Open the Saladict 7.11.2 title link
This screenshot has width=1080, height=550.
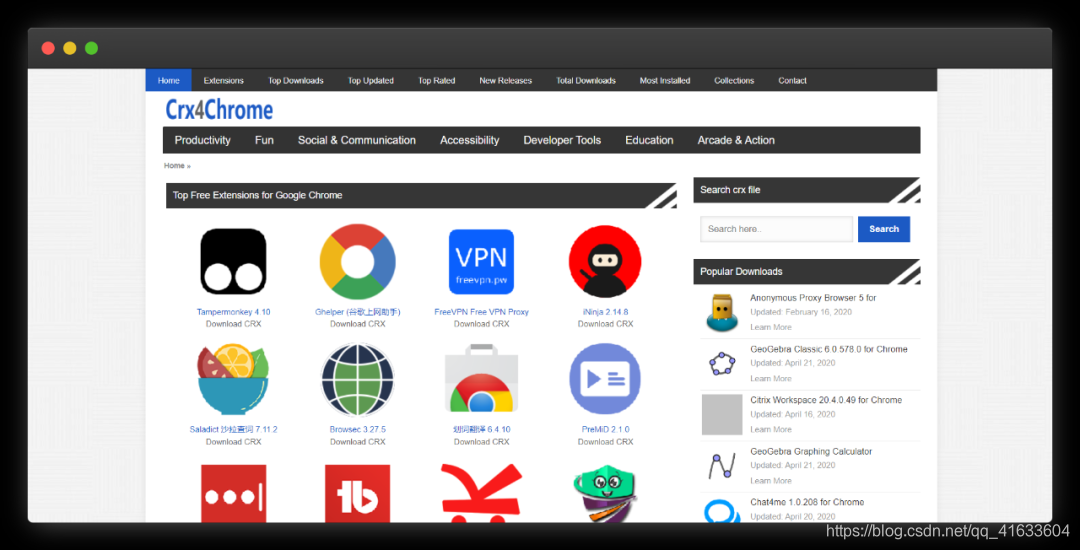point(233,430)
